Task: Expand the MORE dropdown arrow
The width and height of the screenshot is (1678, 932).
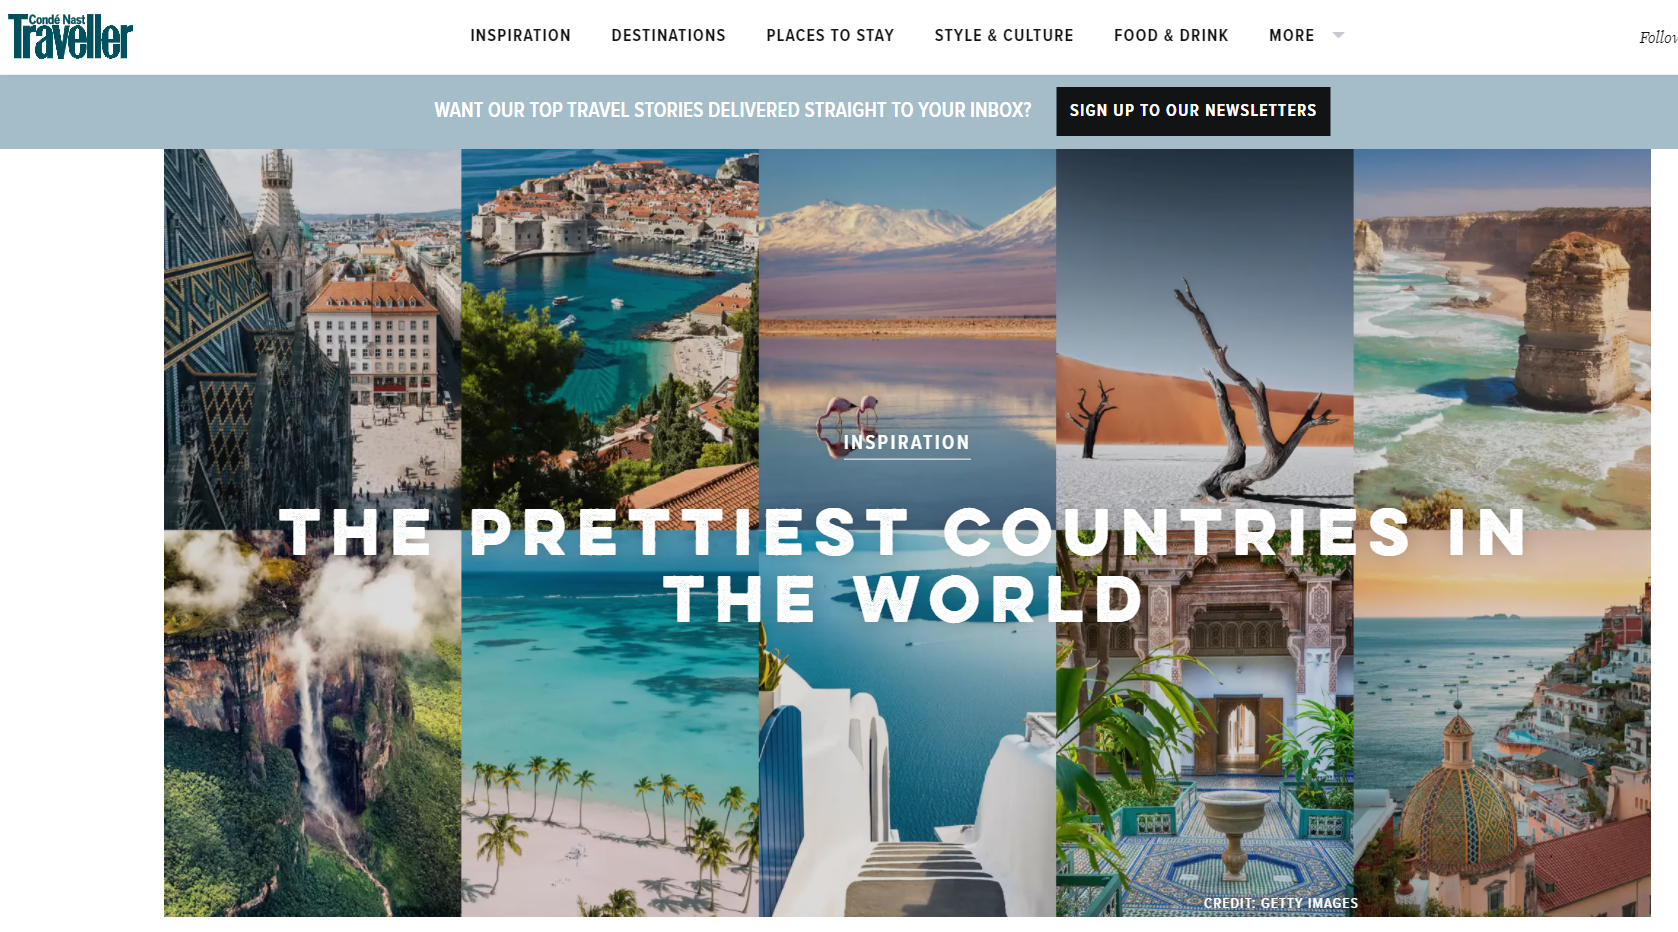Action: coord(1338,35)
